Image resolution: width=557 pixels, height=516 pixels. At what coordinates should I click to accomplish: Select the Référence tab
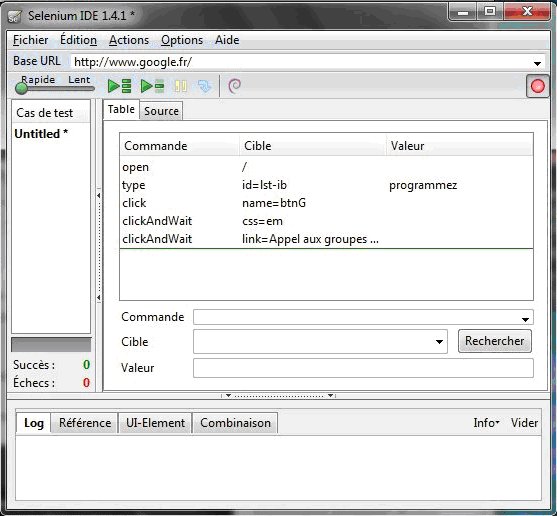(x=85, y=423)
